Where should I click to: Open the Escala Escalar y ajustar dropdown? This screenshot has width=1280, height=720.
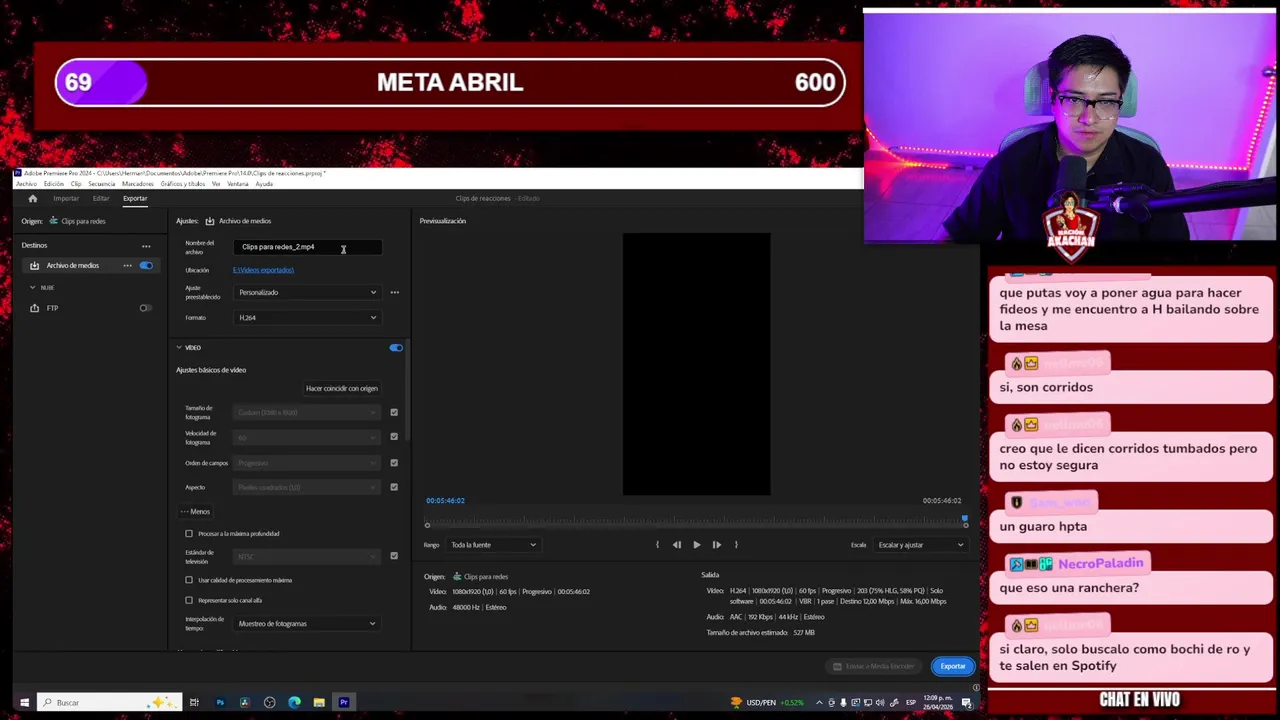(x=920, y=545)
